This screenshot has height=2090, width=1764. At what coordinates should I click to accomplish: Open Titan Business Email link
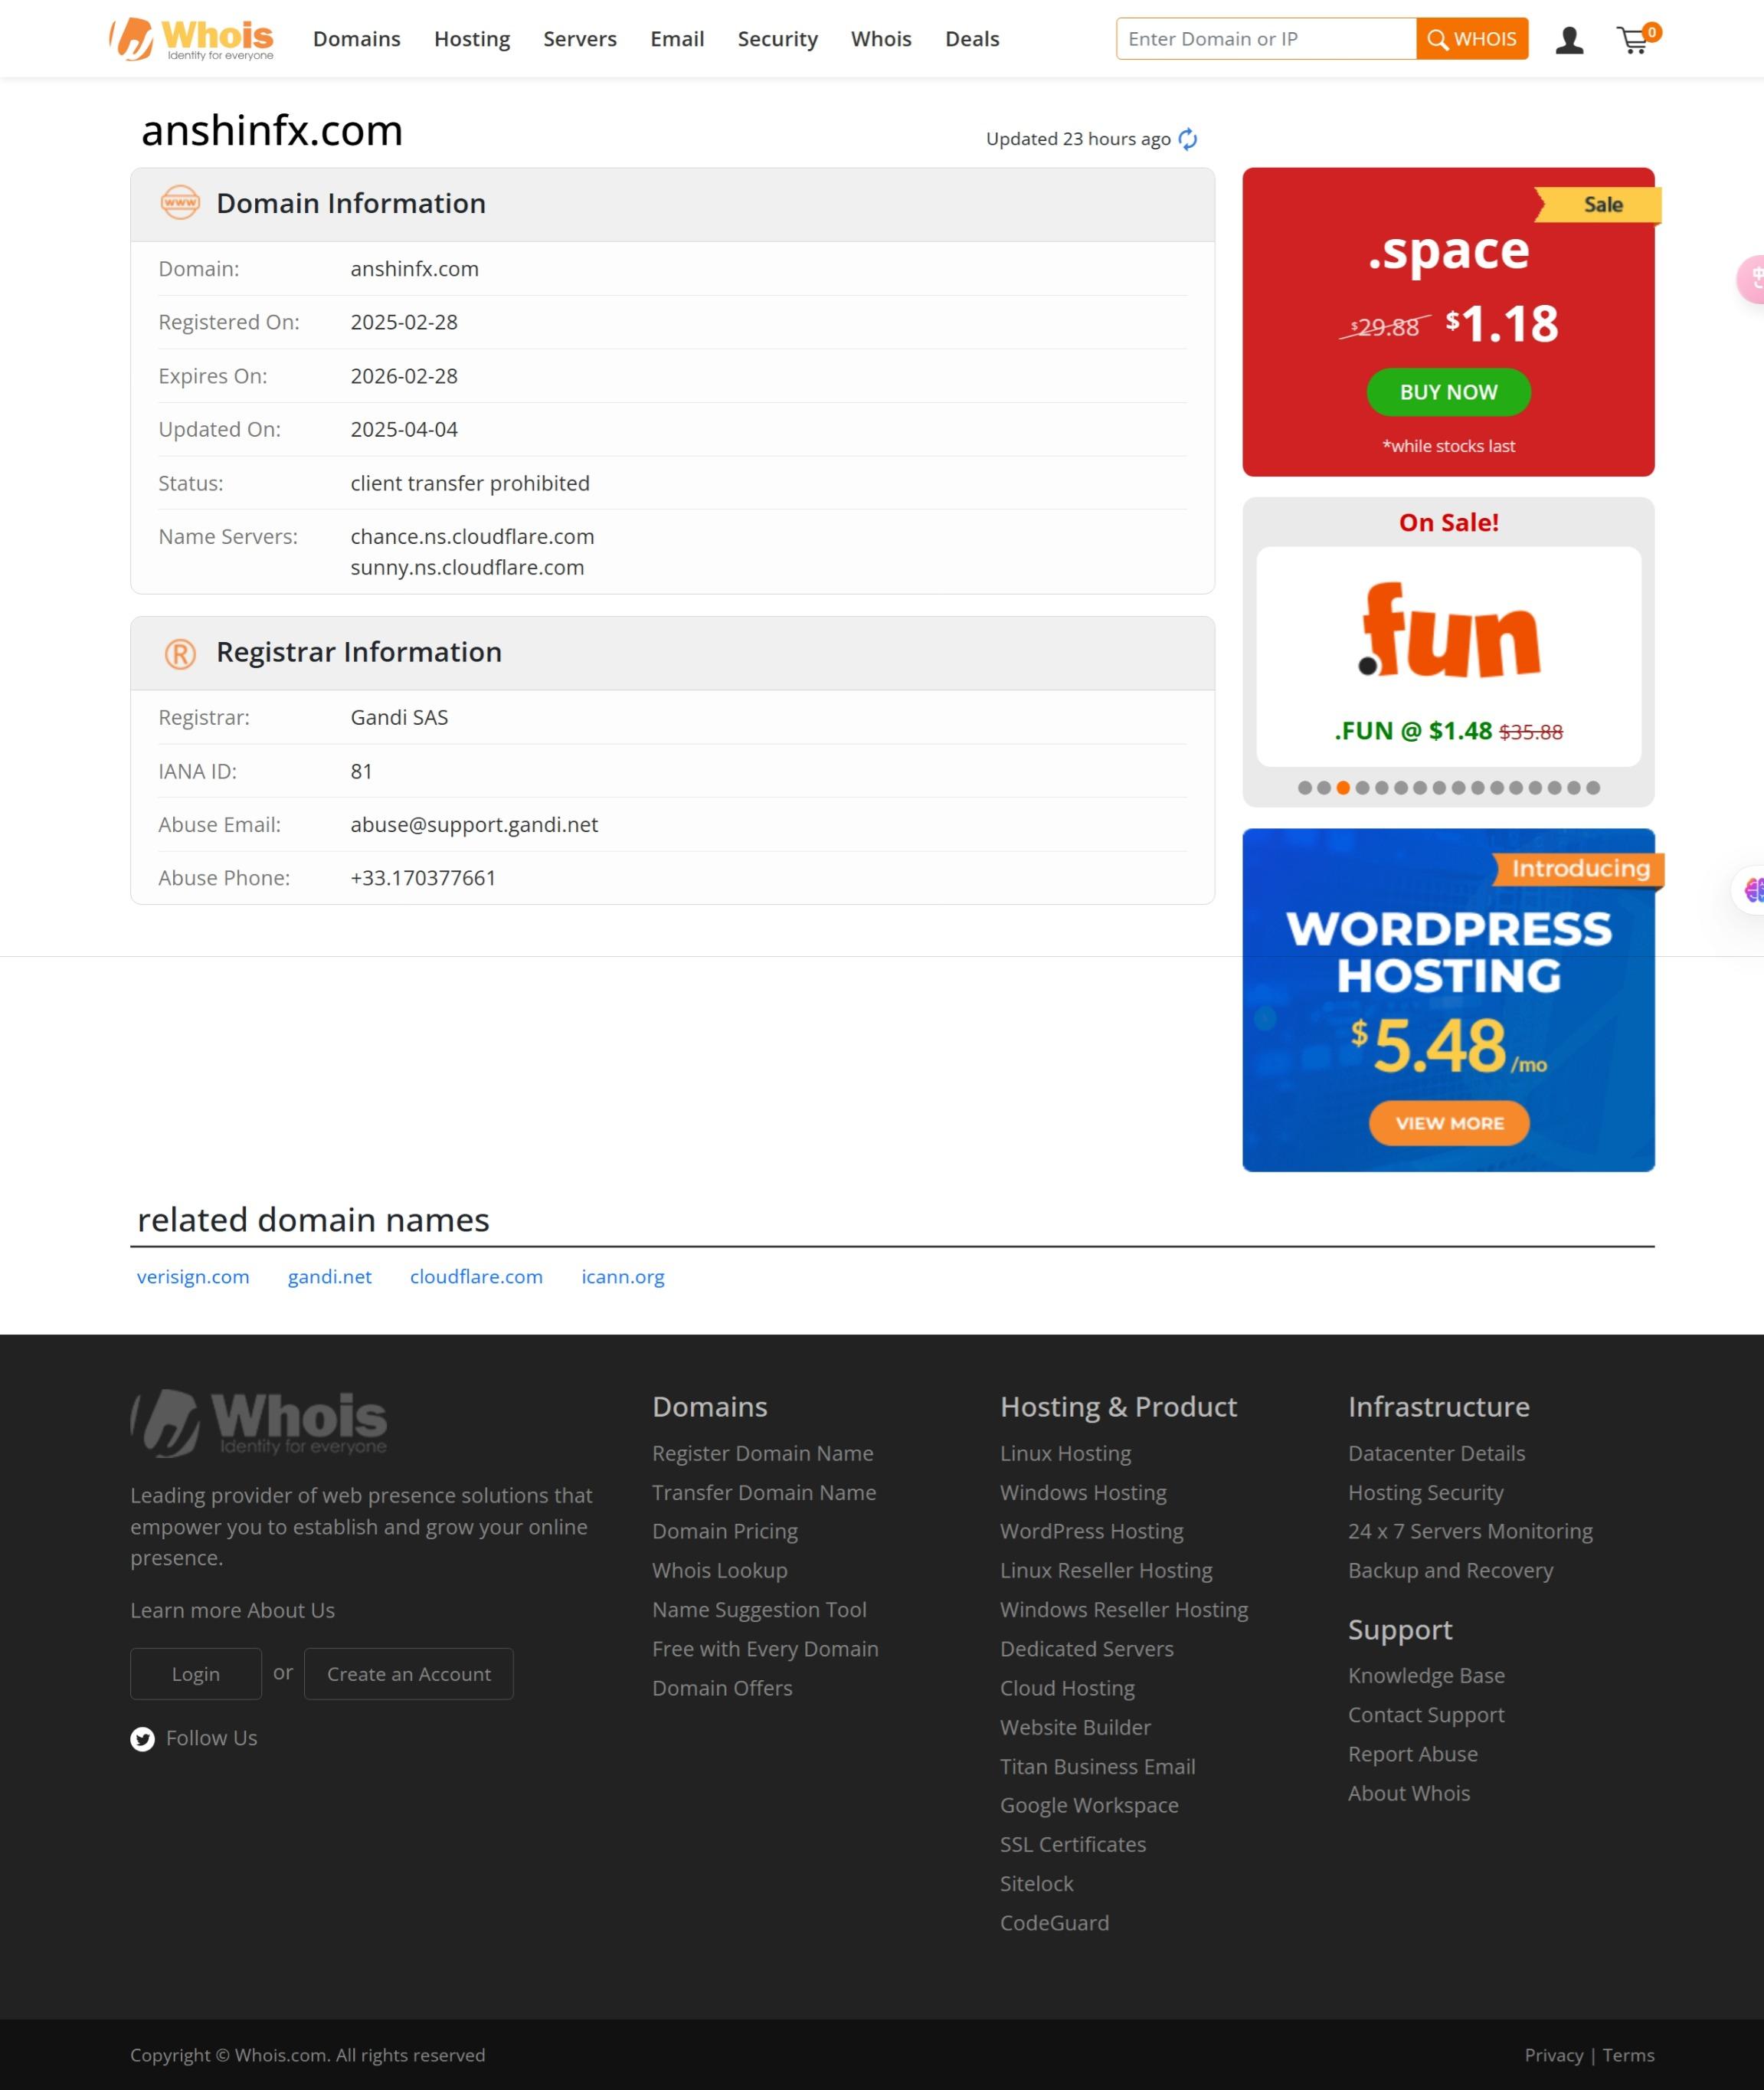1097,1766
